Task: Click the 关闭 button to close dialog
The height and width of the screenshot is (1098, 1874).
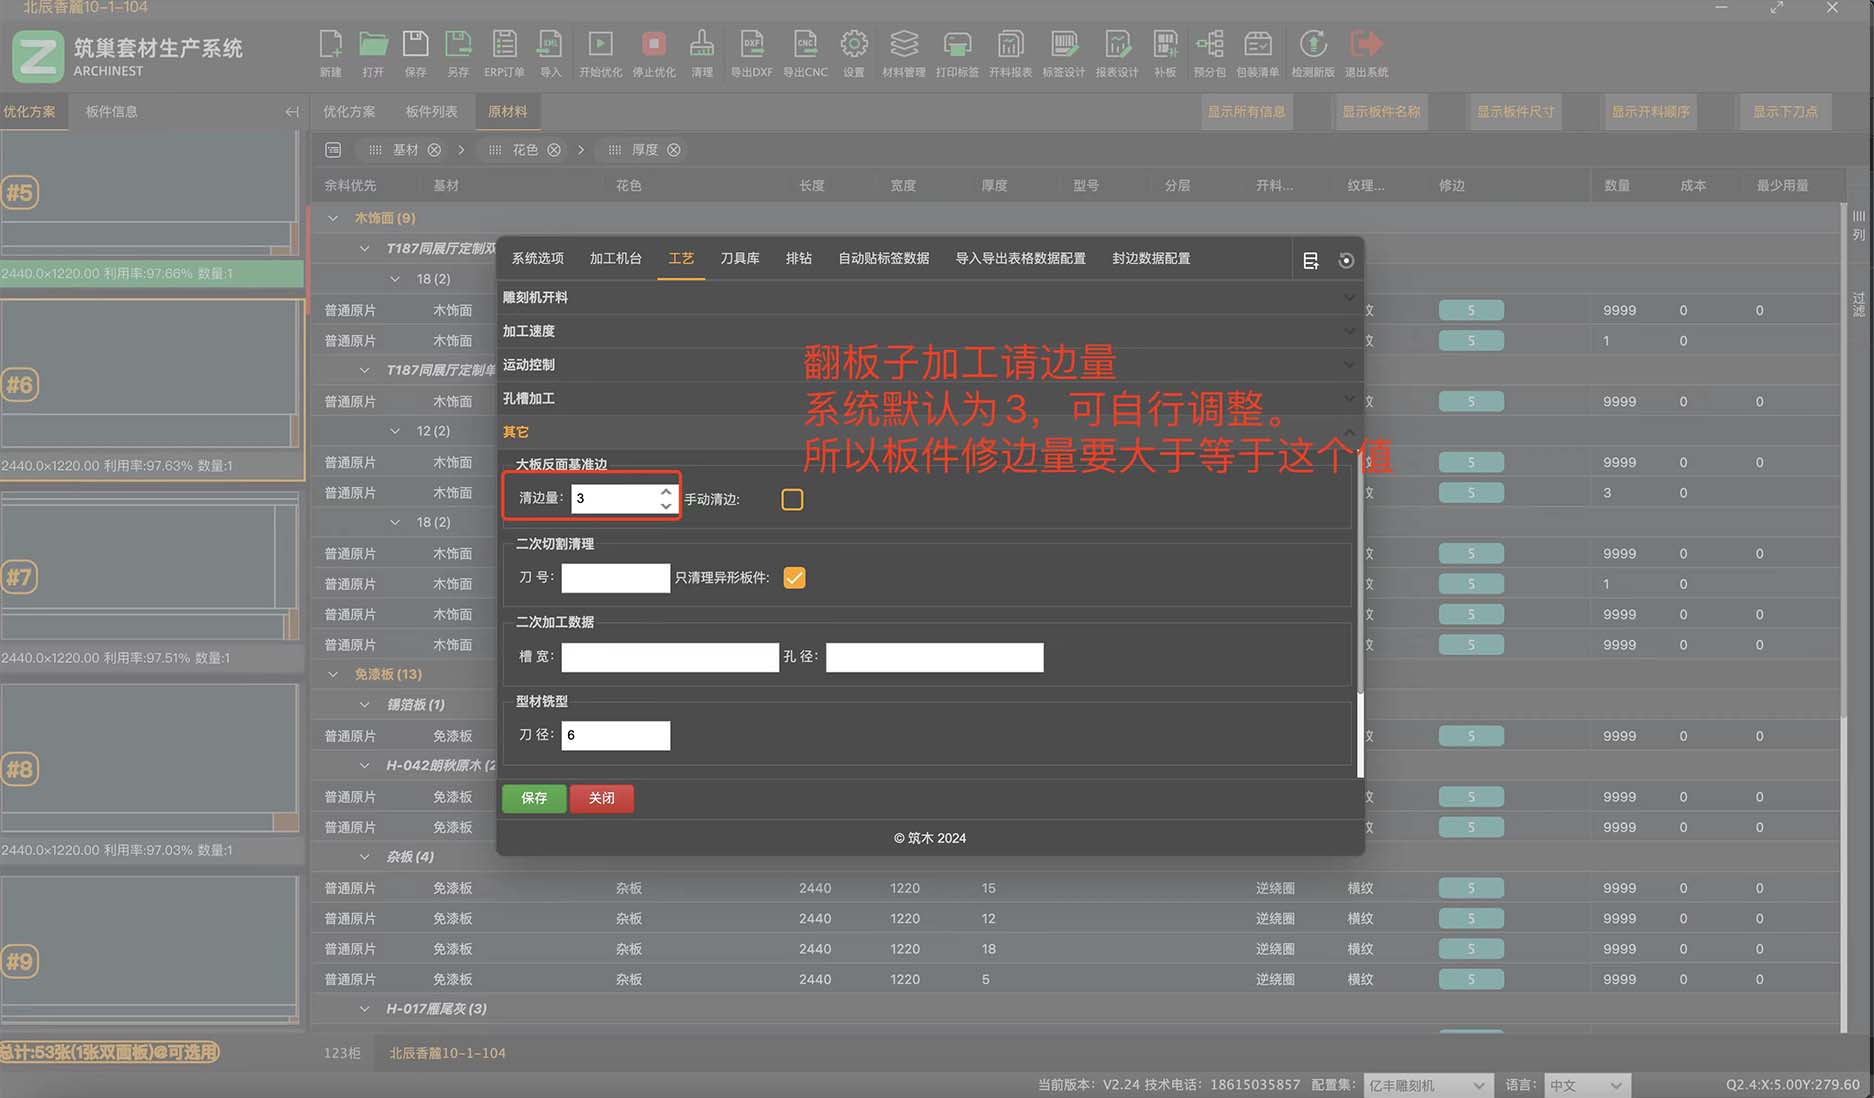Action: [601, 798]
